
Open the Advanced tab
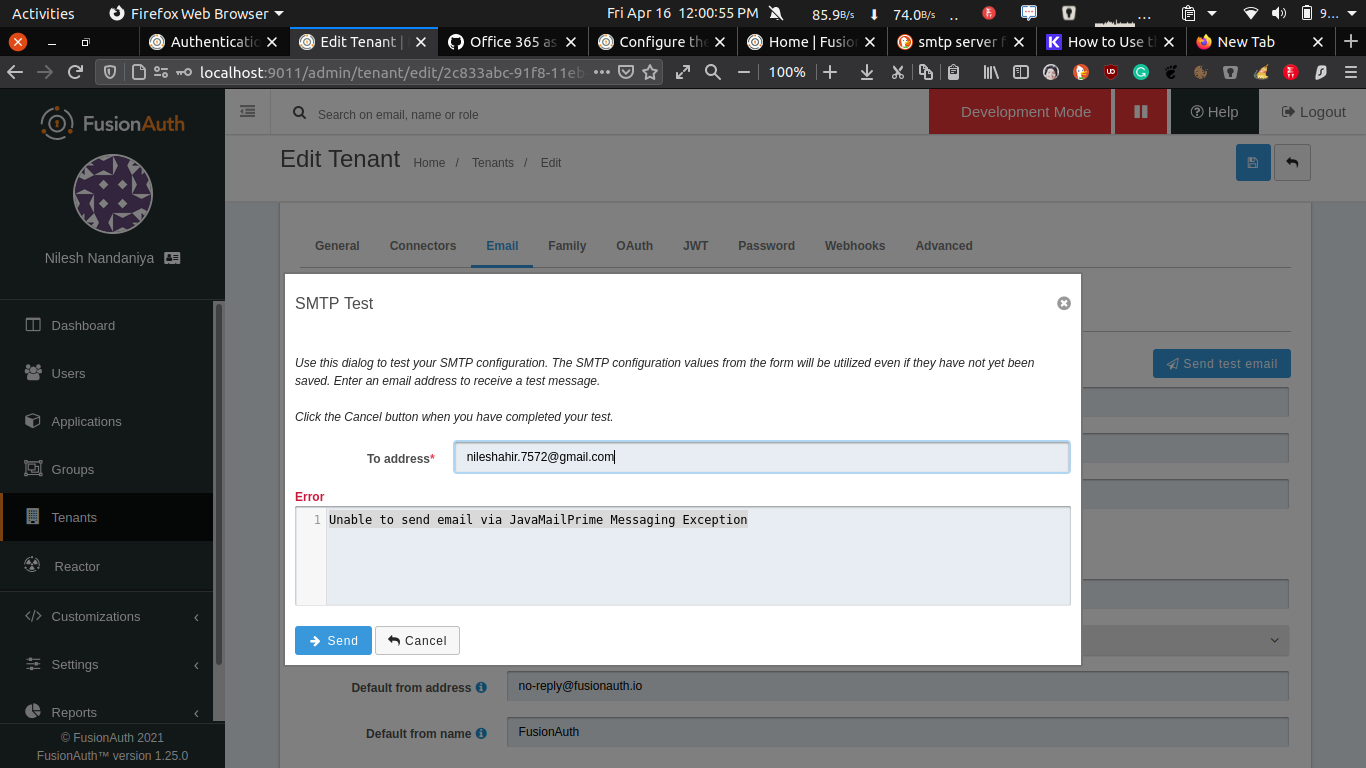[x=944, y=246]
